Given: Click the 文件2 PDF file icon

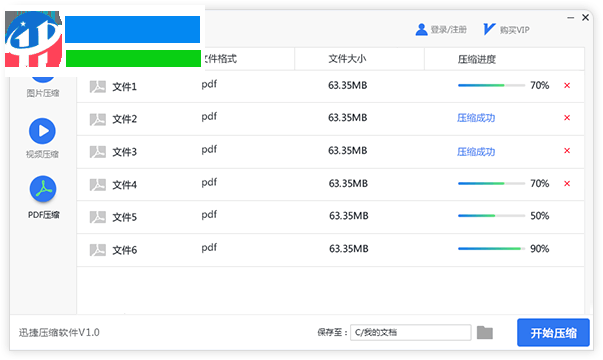Looking at the screenshot, I should (x=98, y=119).
